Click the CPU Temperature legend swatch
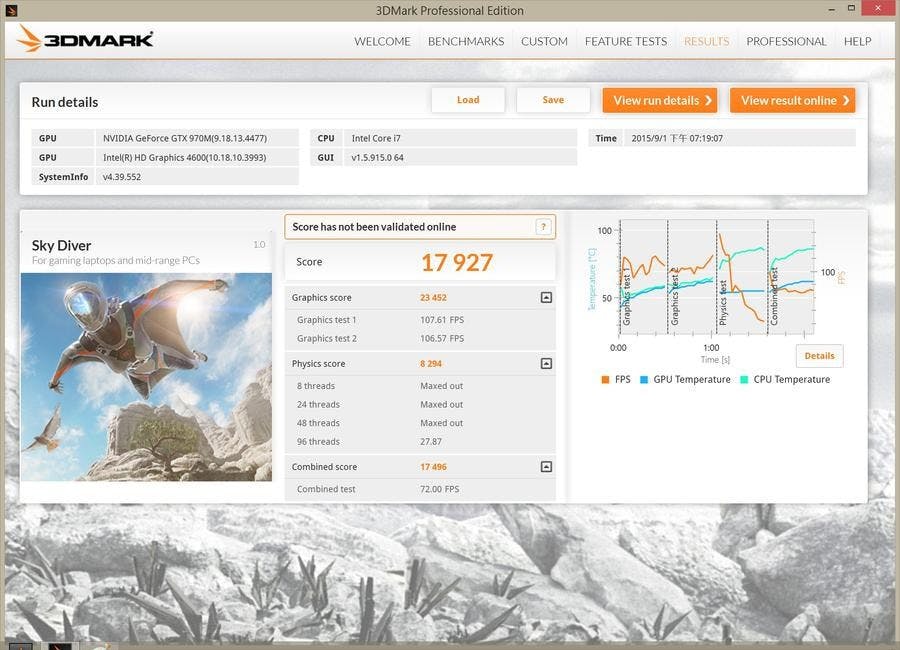 (x=744, y=380)
